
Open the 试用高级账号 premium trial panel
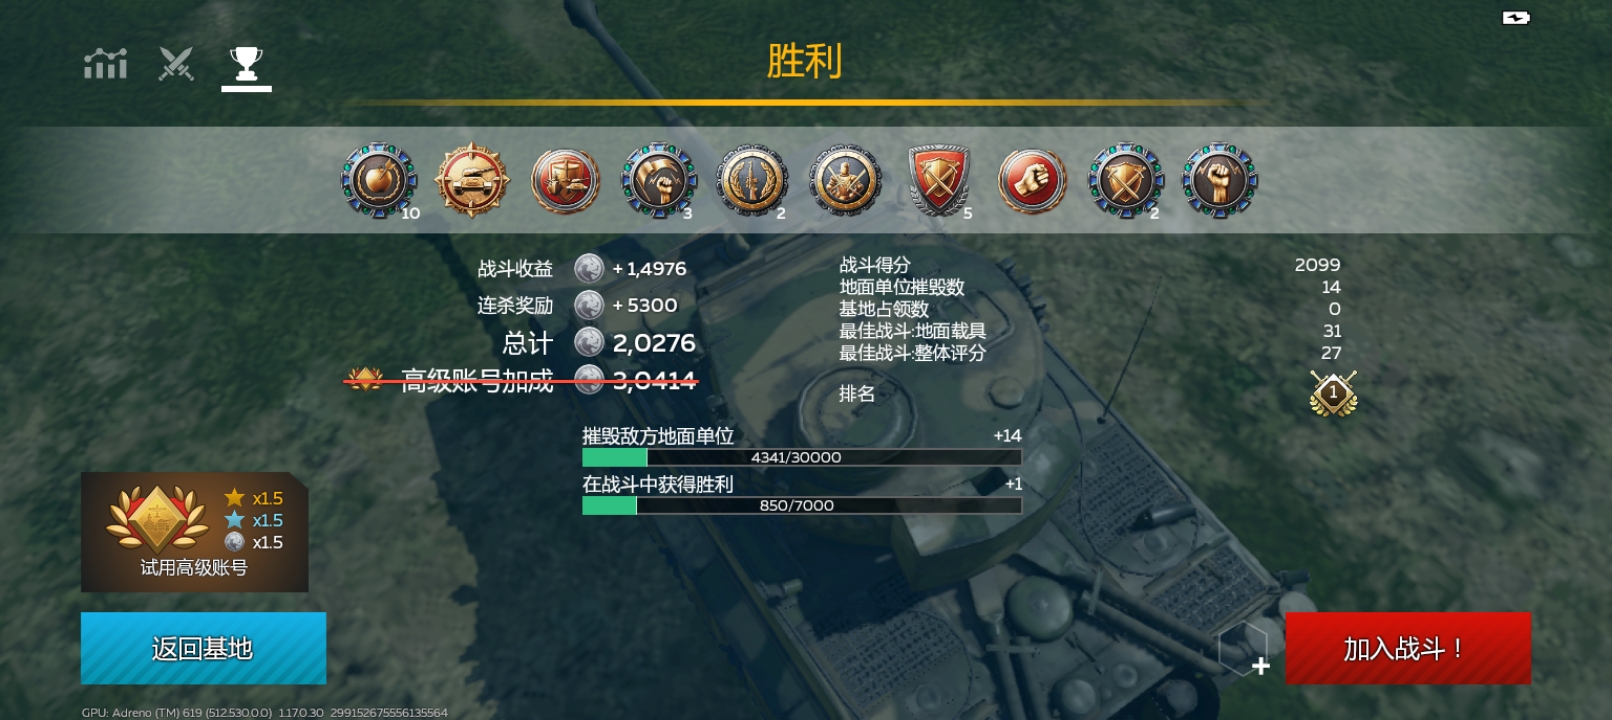[194, 532]
